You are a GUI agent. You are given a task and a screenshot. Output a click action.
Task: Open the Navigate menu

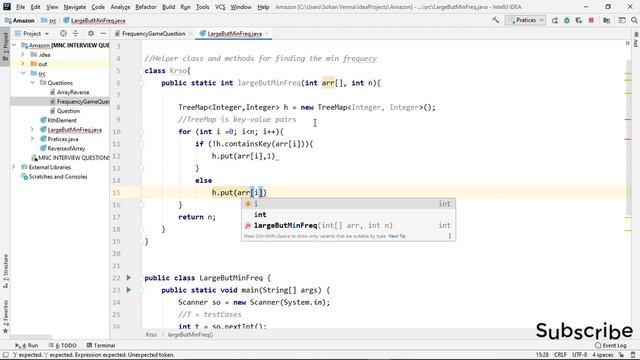[x=75, y=7]
